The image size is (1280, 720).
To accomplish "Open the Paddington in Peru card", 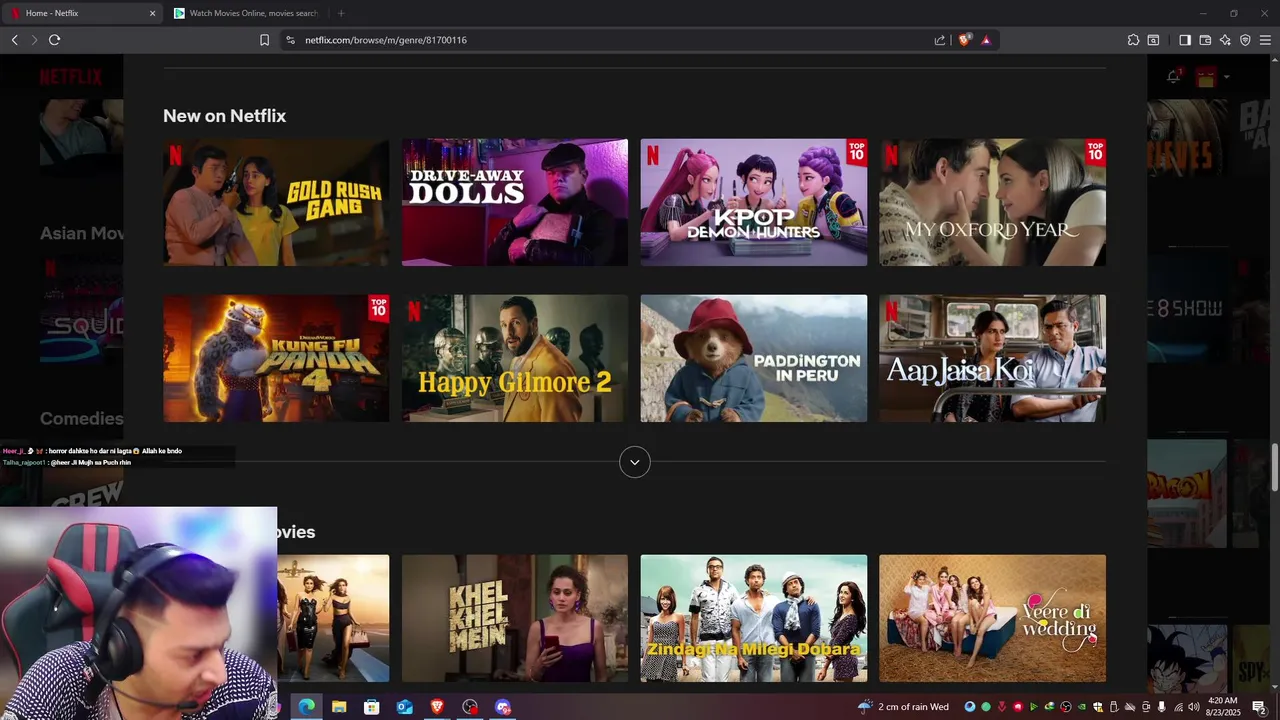I will tap(754, 358).
